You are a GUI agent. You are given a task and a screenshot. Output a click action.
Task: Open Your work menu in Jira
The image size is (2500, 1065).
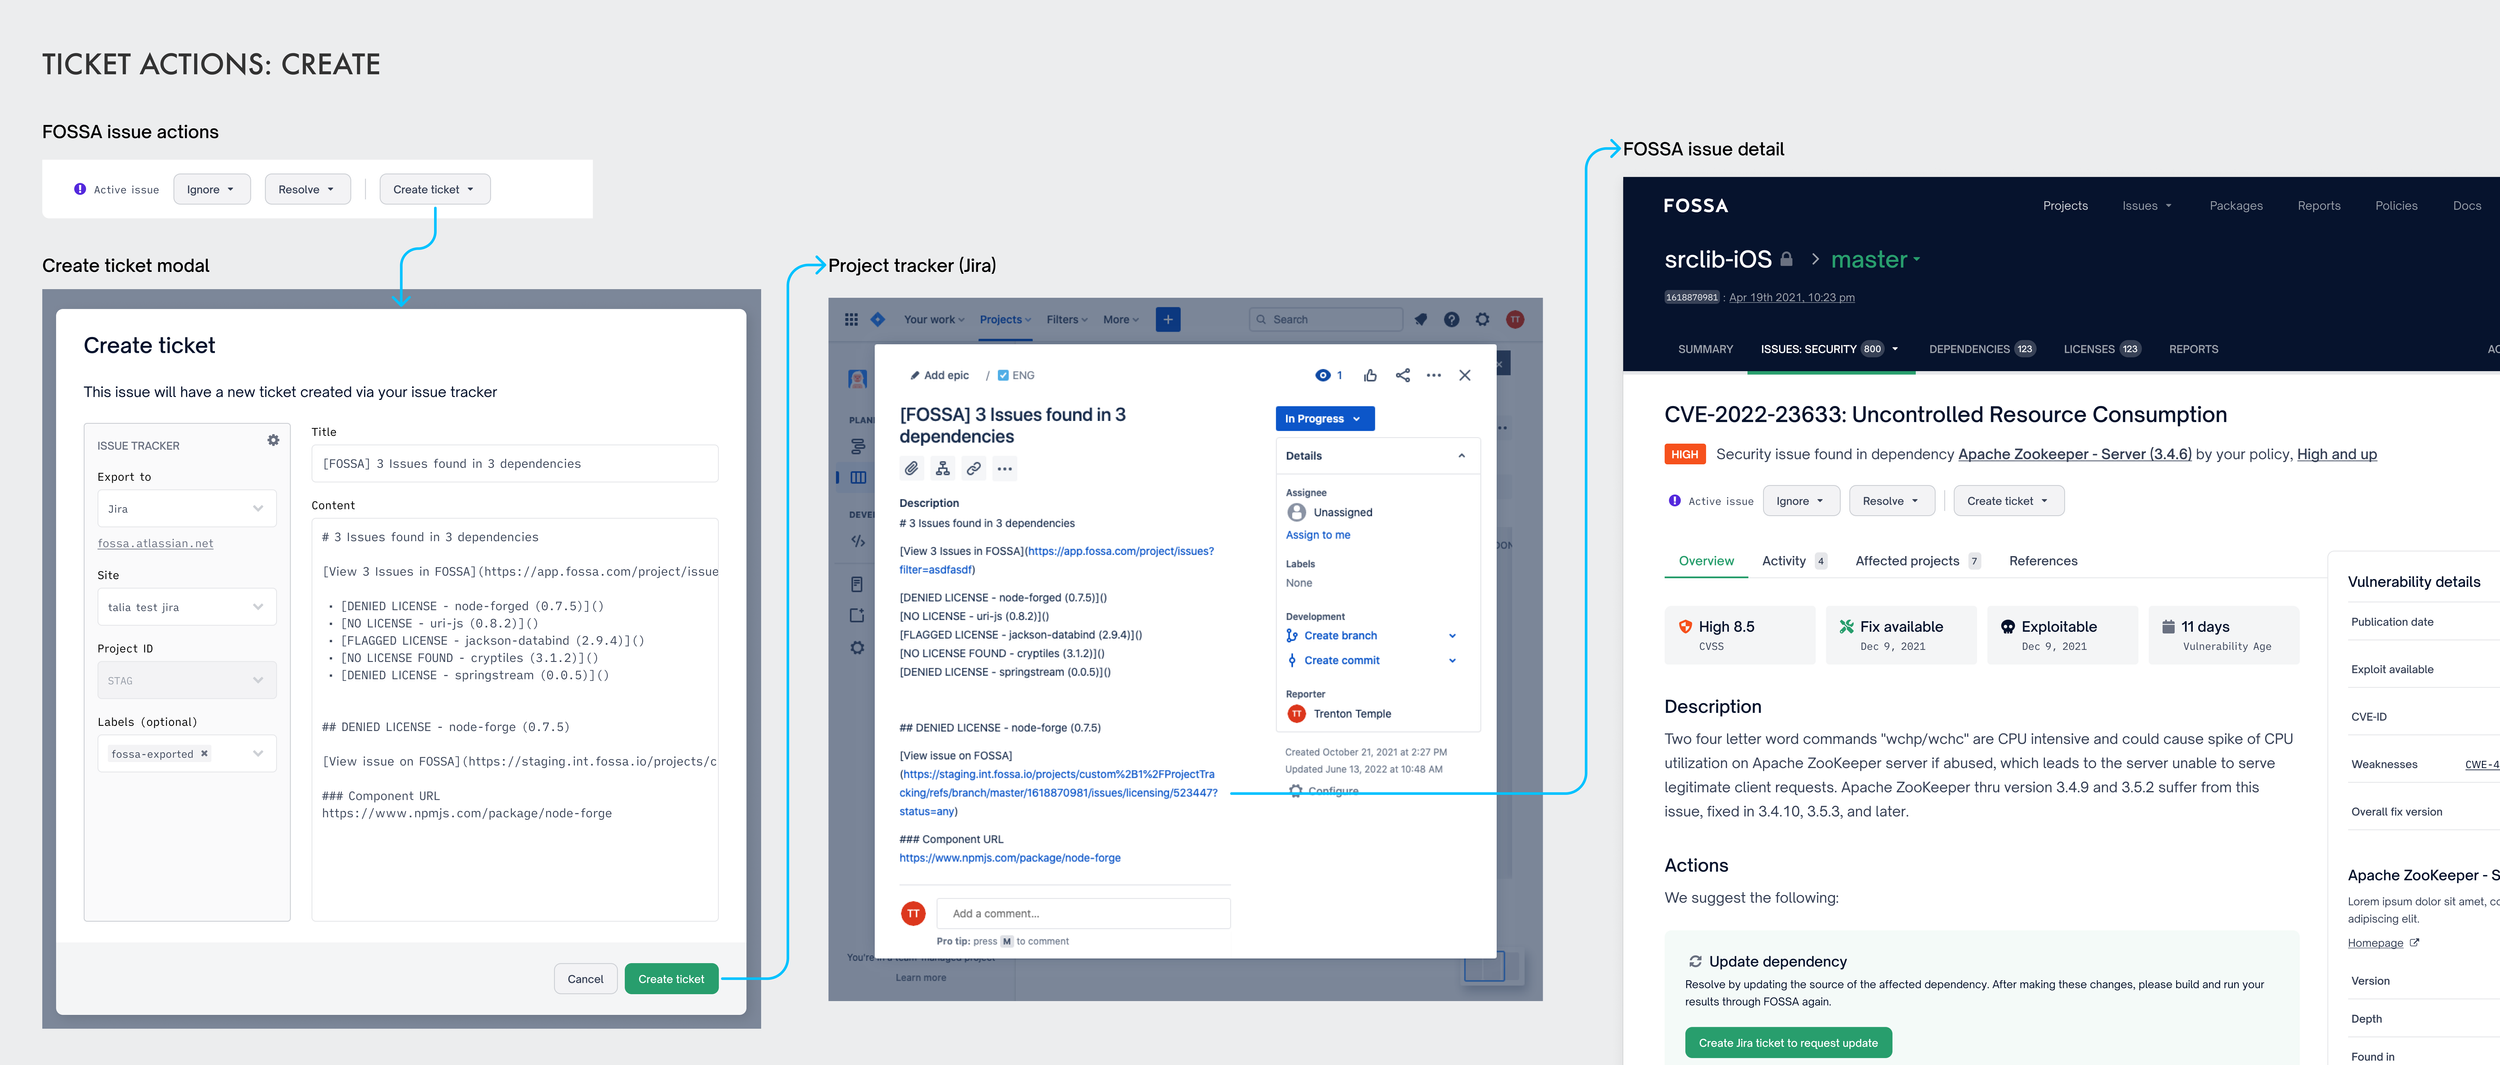934,320
